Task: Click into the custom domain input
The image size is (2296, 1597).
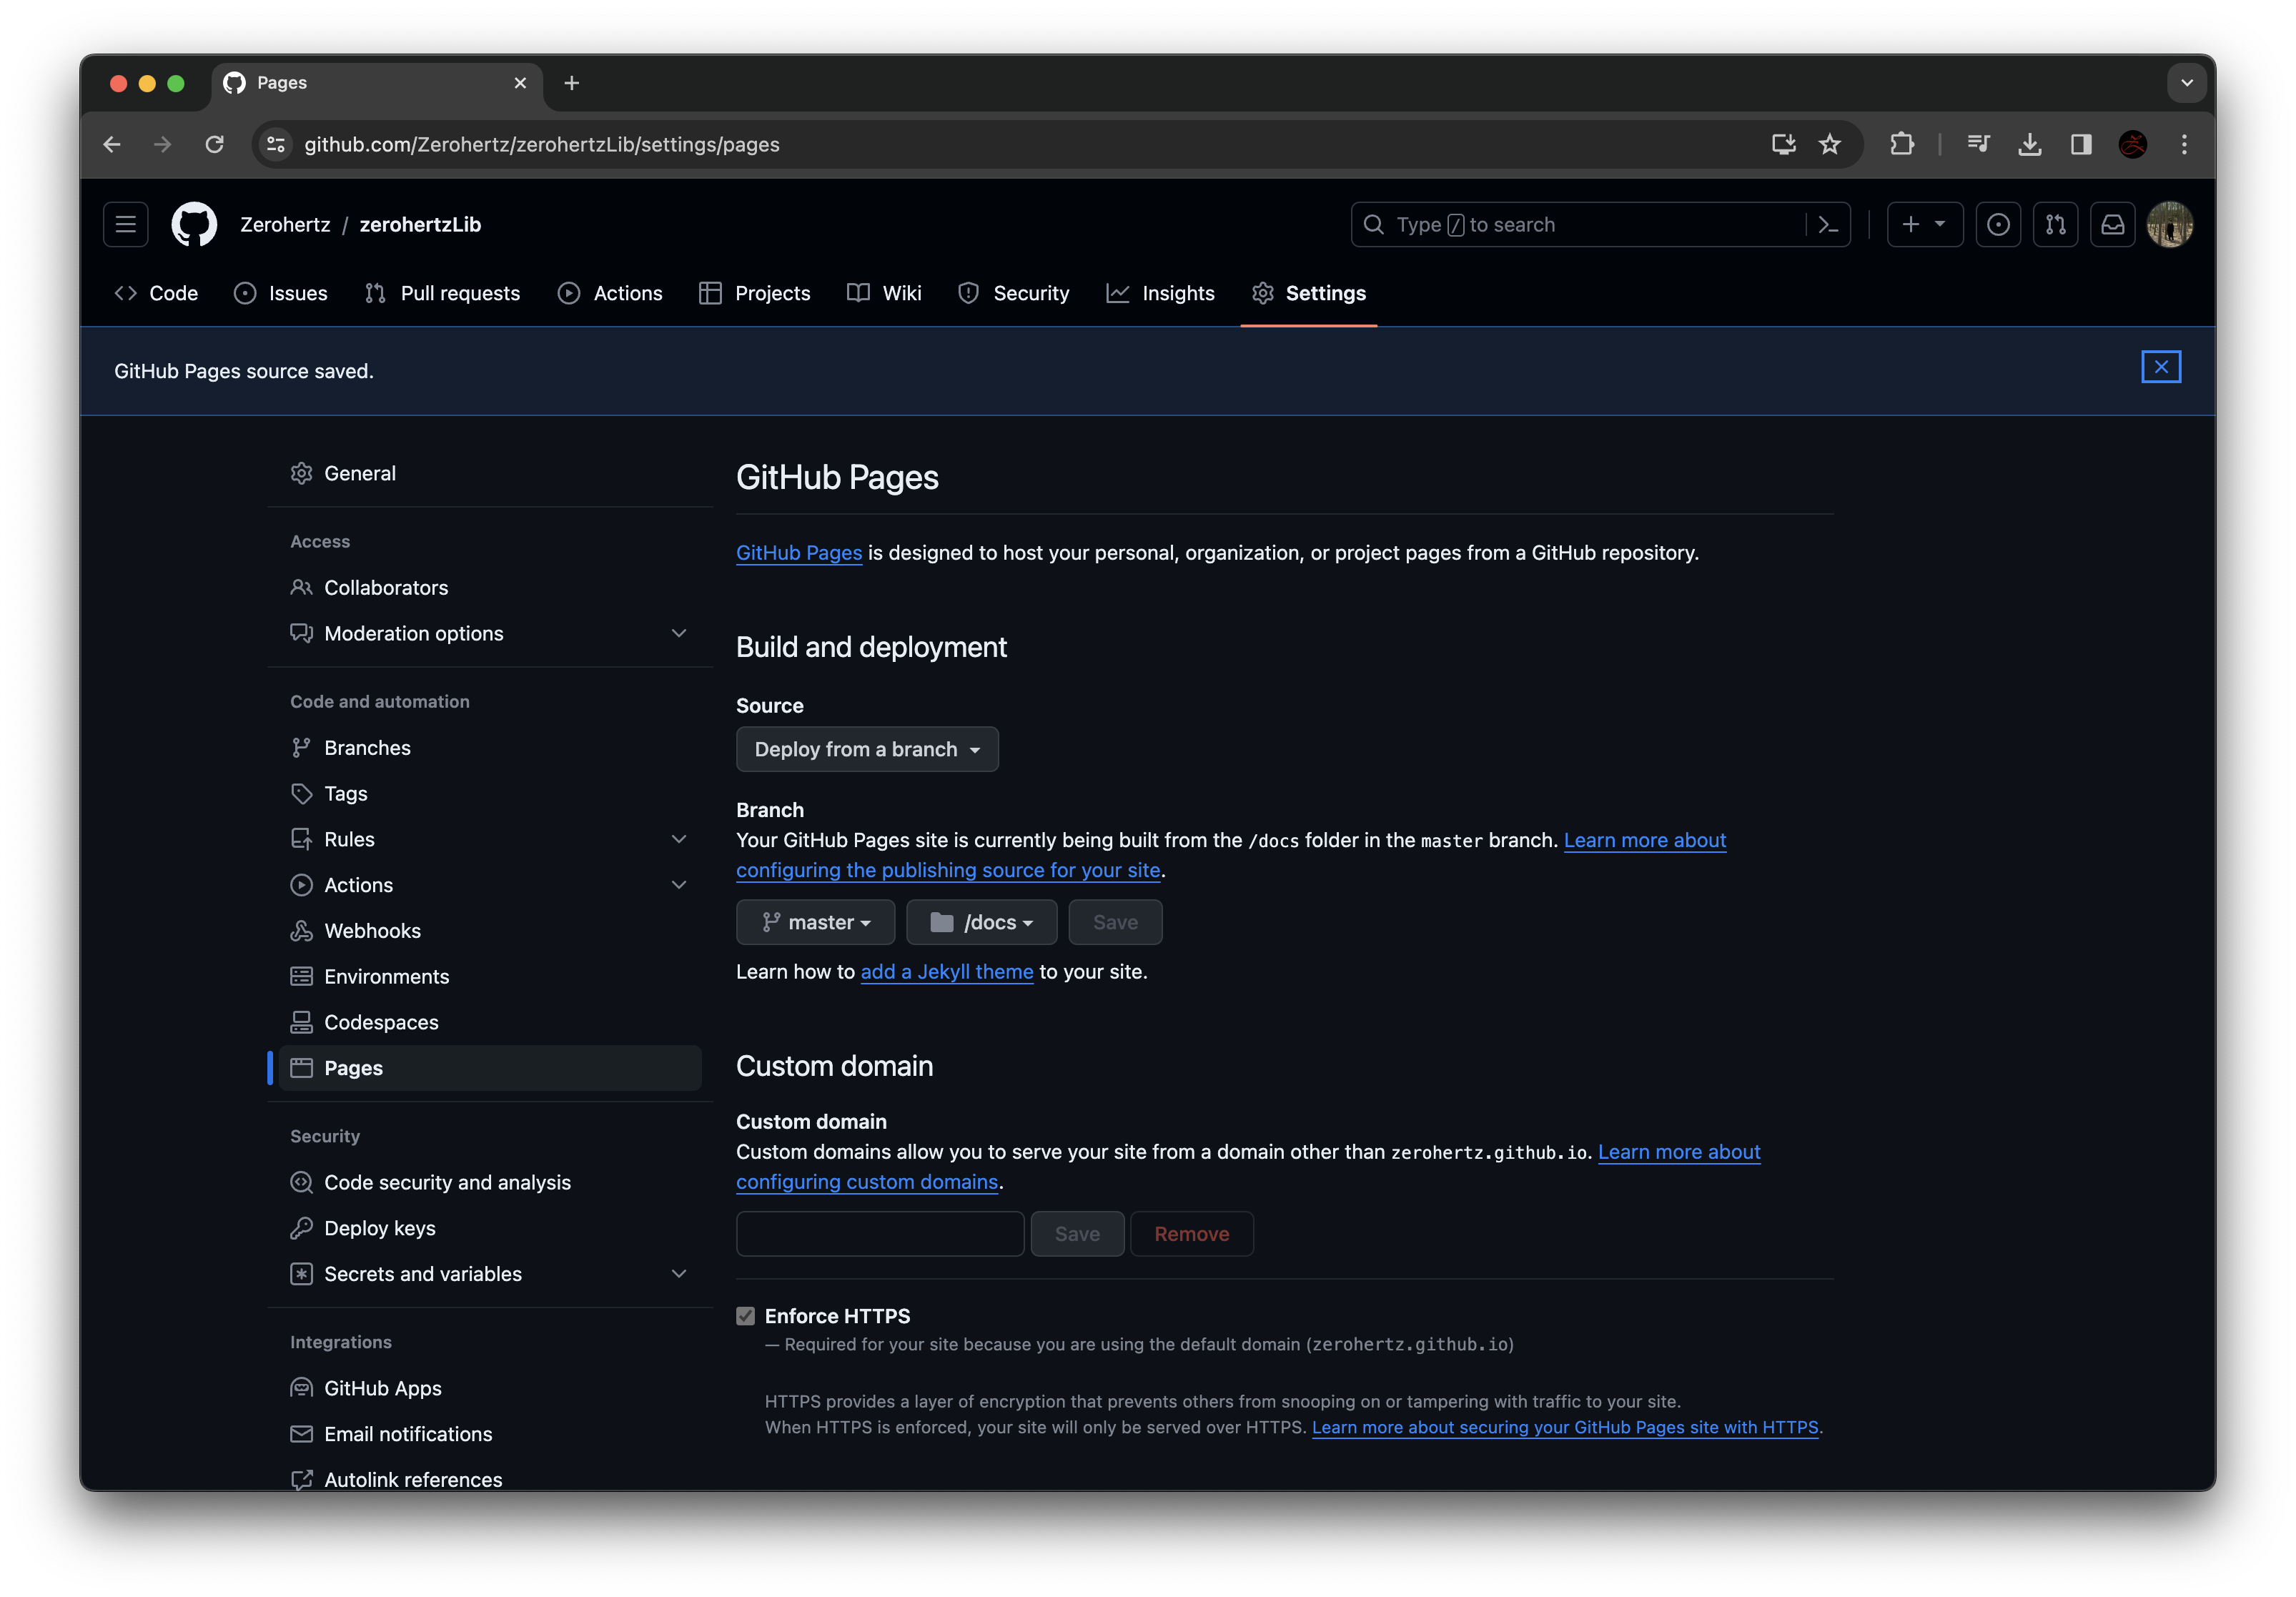Action: tap(880, 1234)
